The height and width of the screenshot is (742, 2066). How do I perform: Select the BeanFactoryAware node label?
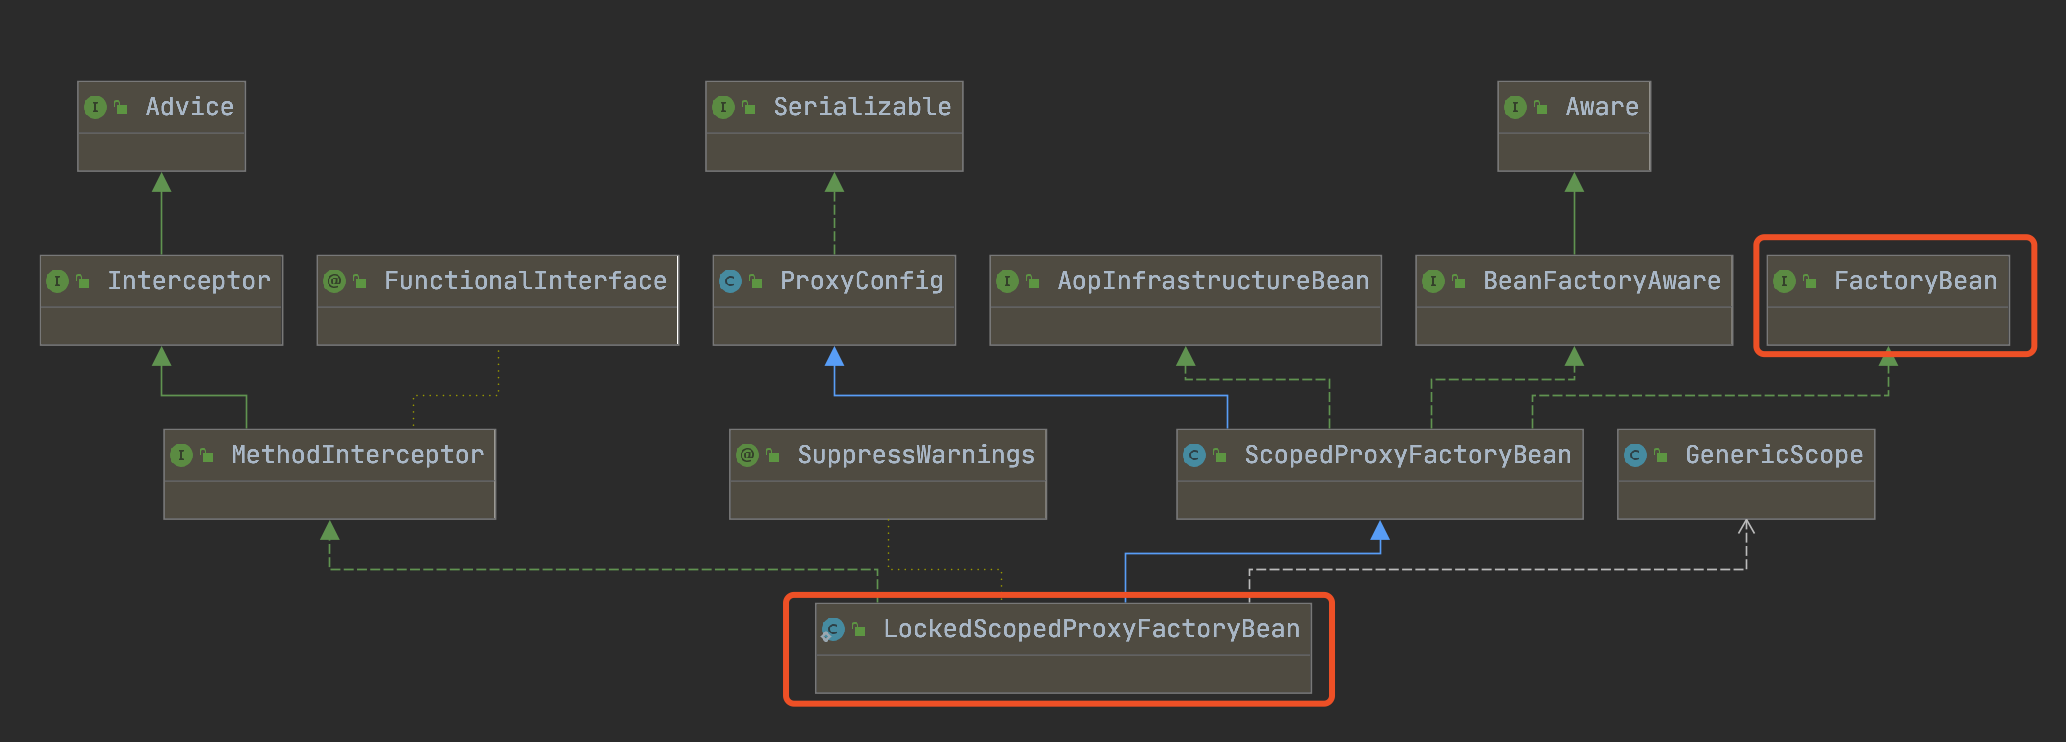coord(1601,281)
